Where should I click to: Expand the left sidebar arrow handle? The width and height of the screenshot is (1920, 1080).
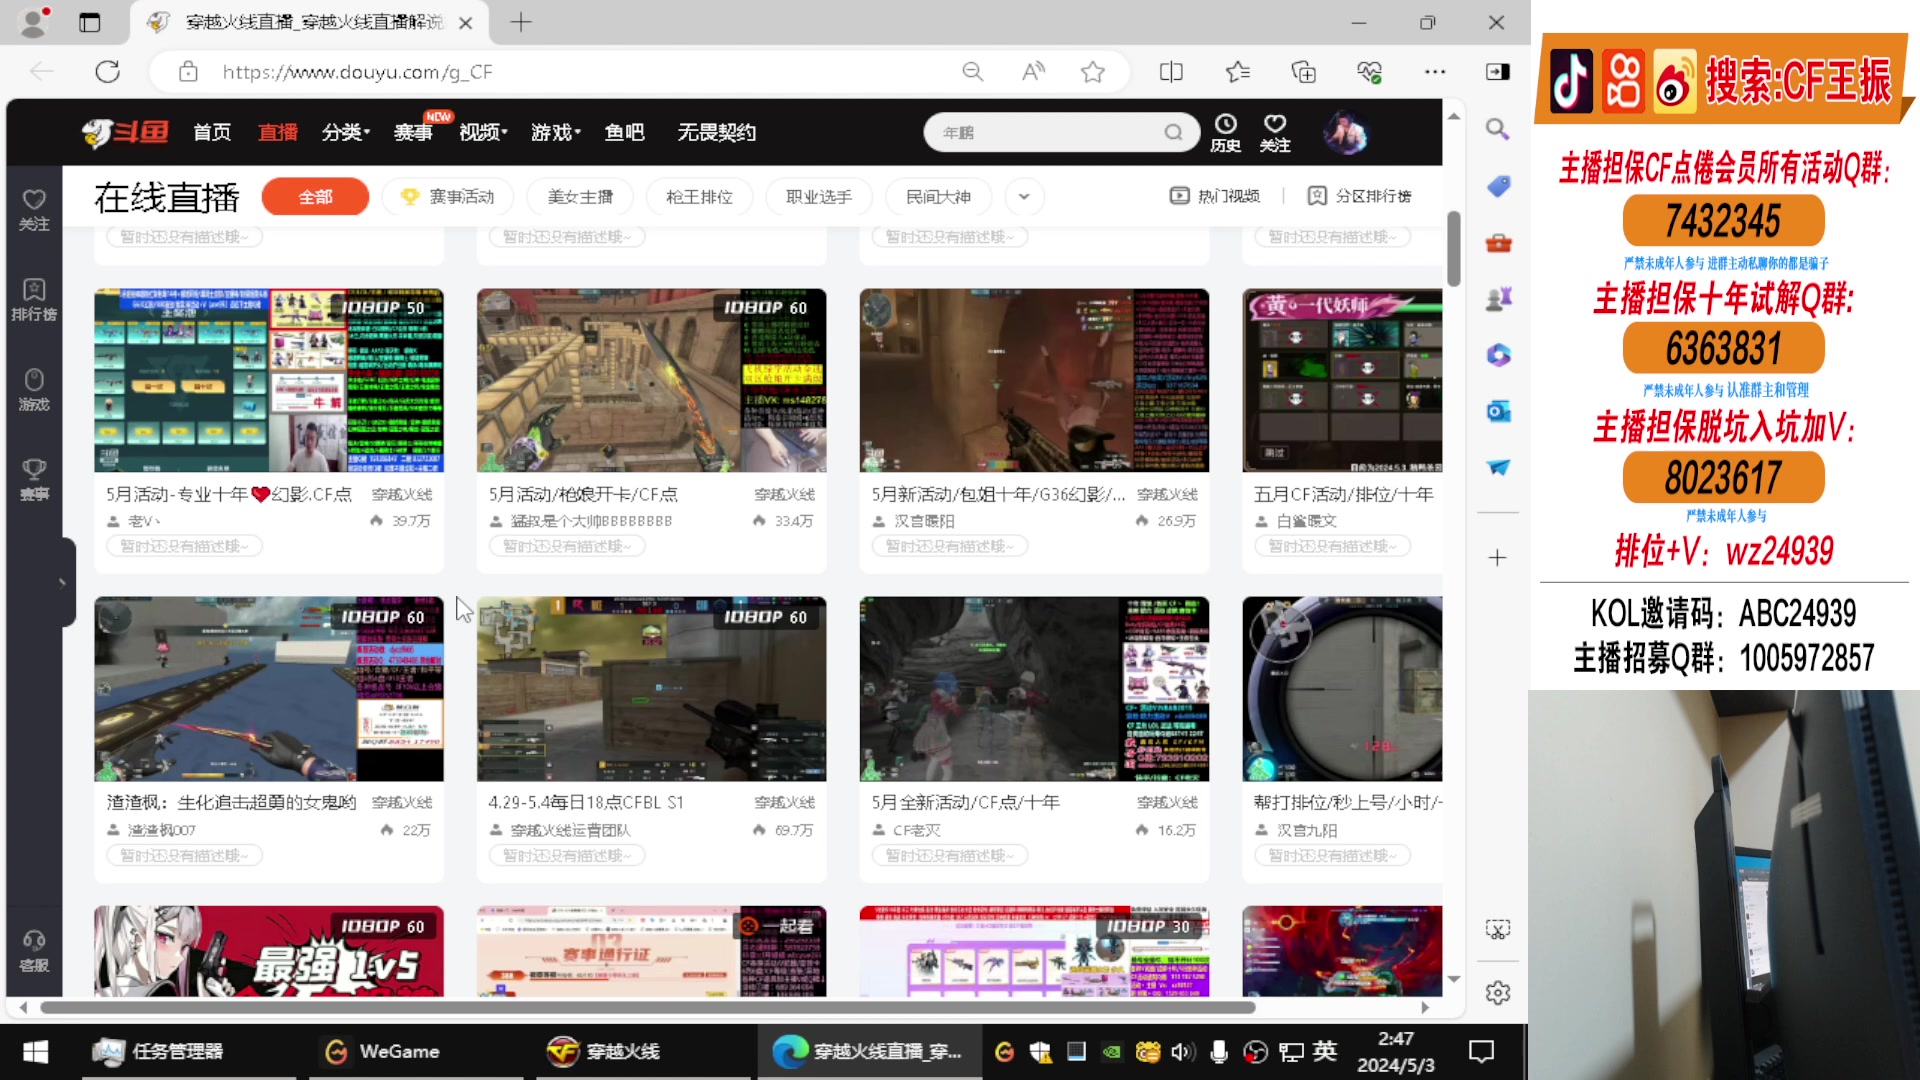point(62,582)
